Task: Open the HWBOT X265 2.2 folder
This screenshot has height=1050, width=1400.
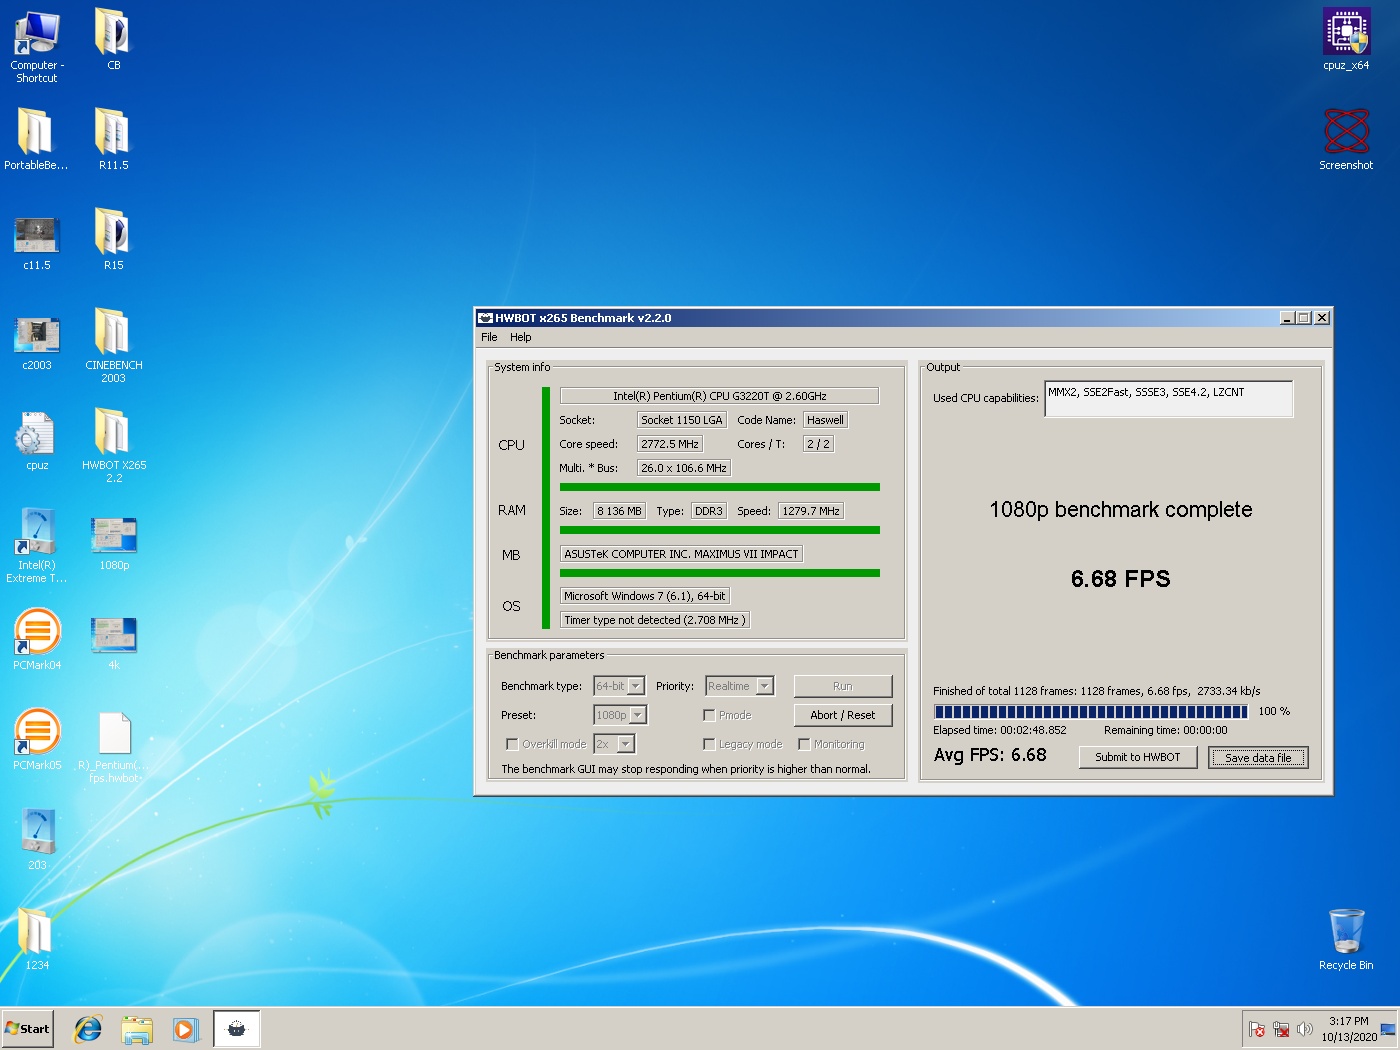Action: 113,445
